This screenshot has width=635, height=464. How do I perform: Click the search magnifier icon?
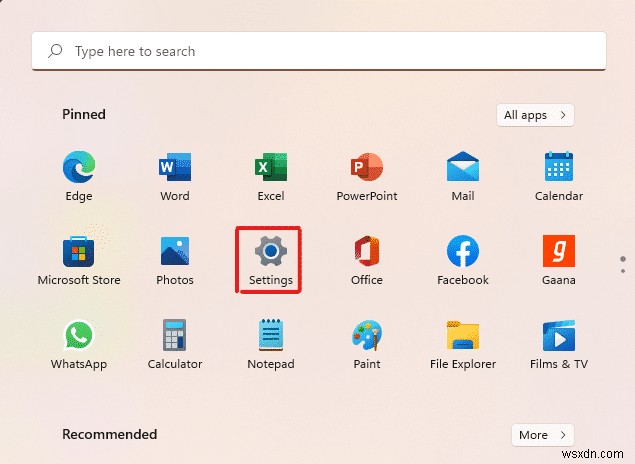pos(55,51)
